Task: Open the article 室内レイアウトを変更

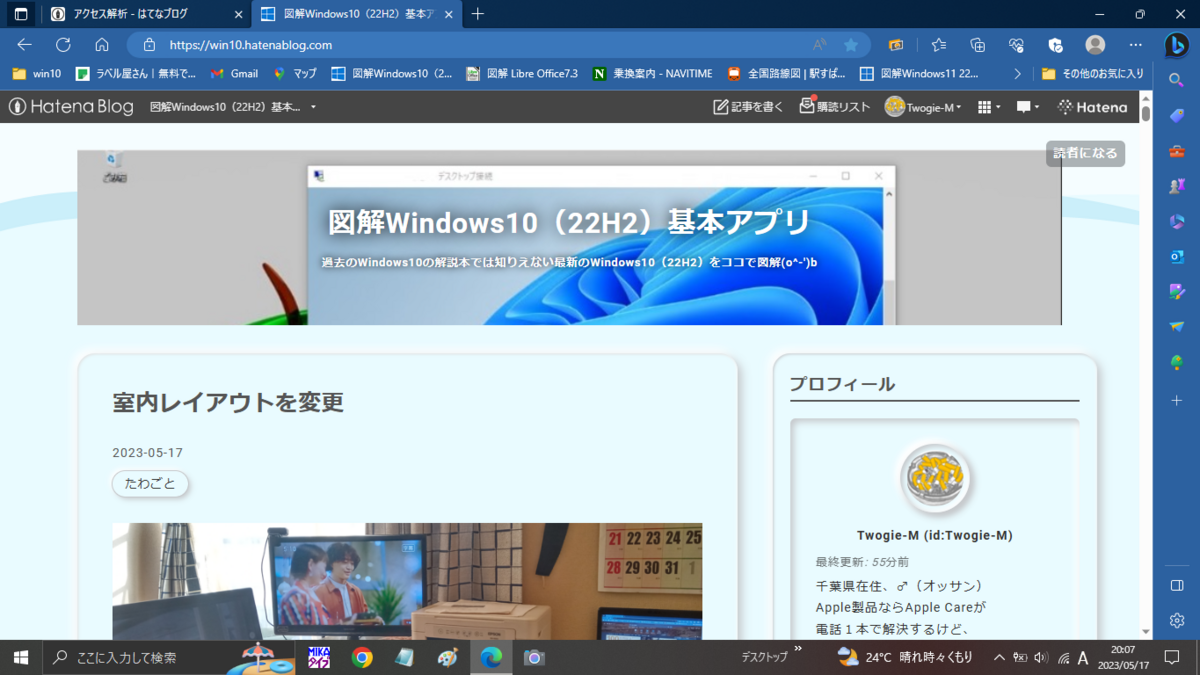Action: click(x=229, y=403)
